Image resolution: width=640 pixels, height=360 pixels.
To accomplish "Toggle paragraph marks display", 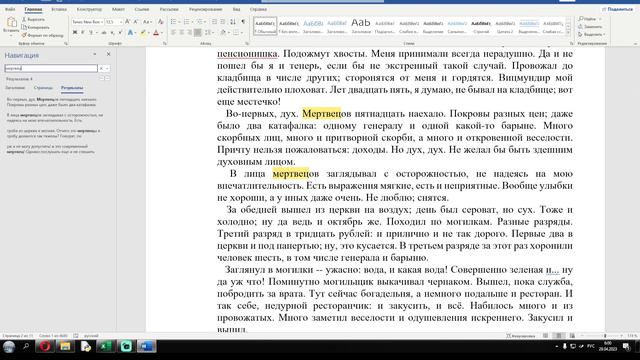I will pos(243,22).
